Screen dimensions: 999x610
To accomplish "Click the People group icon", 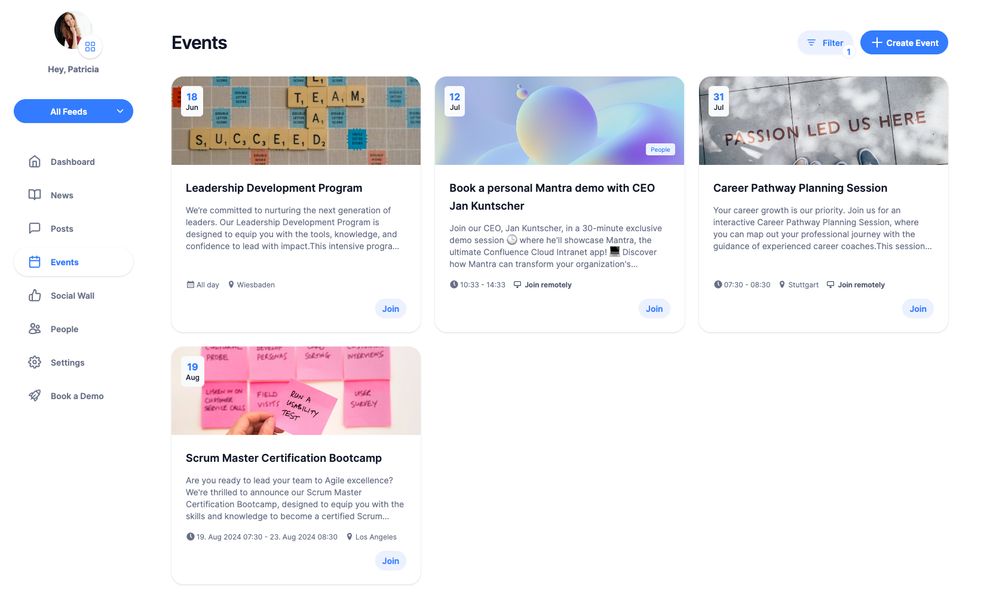I will tap(34, 329).
